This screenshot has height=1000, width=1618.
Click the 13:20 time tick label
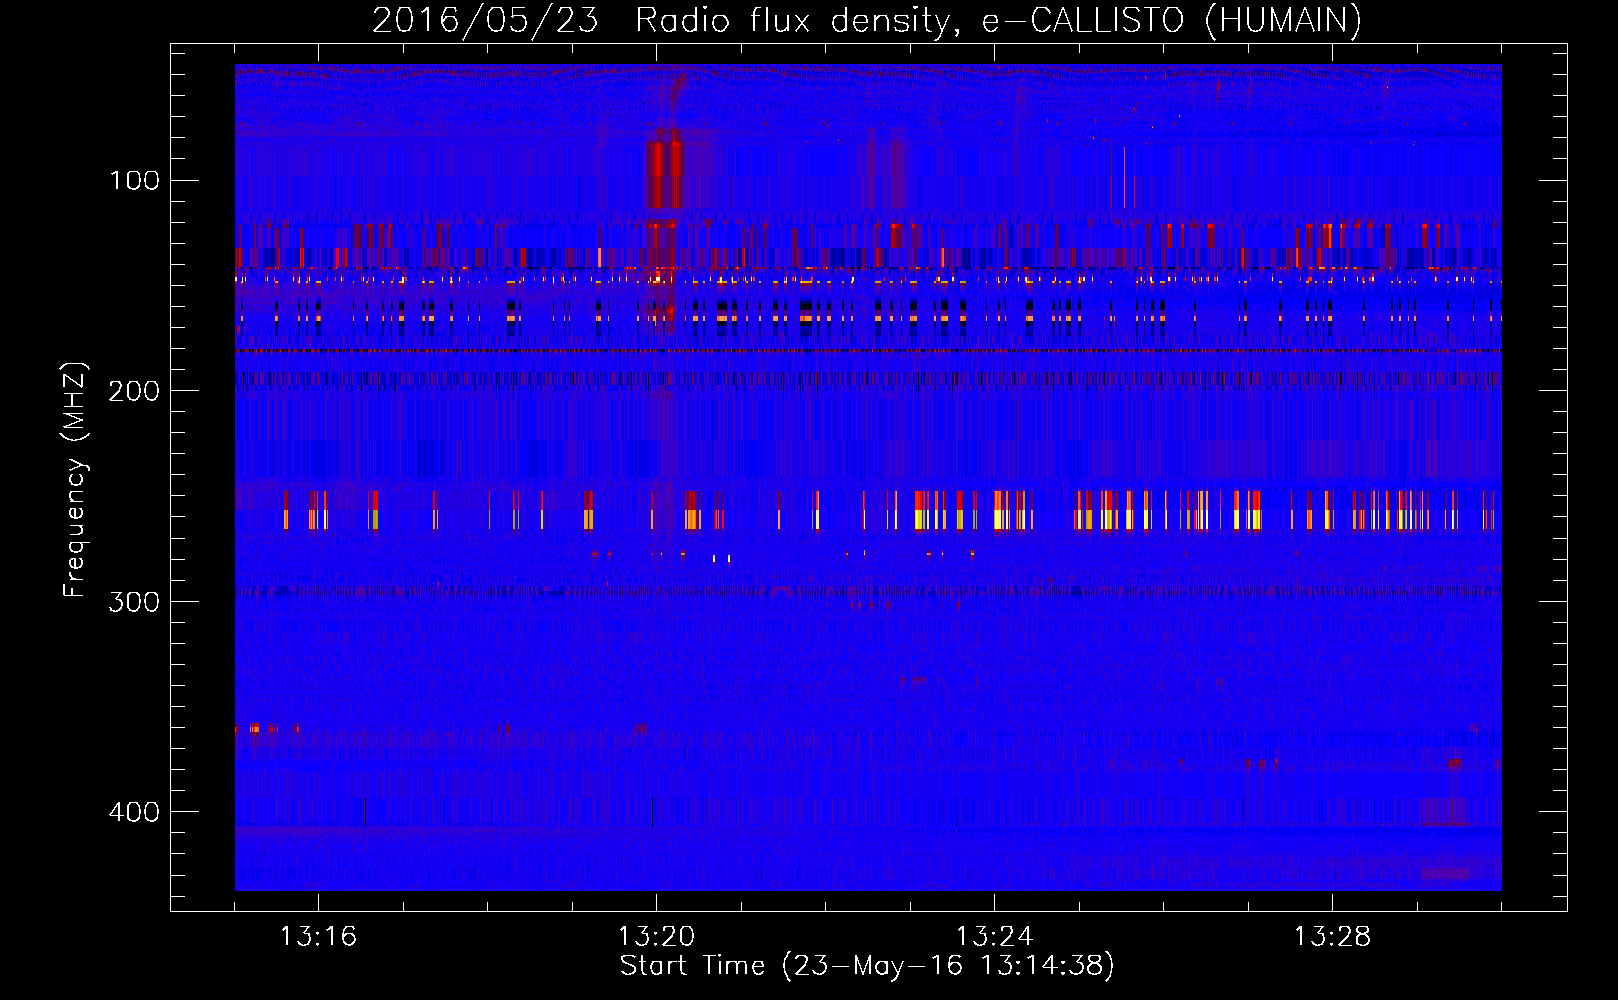click(x=656, y=937)
